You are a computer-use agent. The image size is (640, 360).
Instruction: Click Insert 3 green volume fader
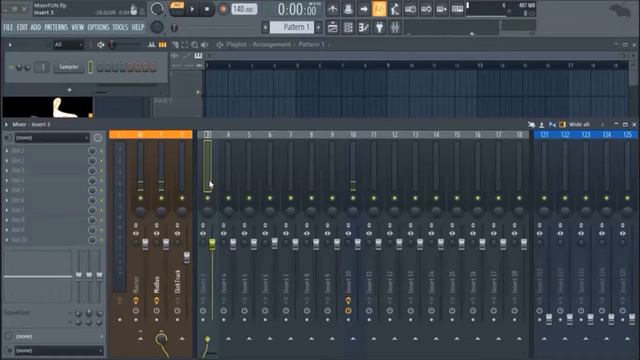click(x=212, y=244)
